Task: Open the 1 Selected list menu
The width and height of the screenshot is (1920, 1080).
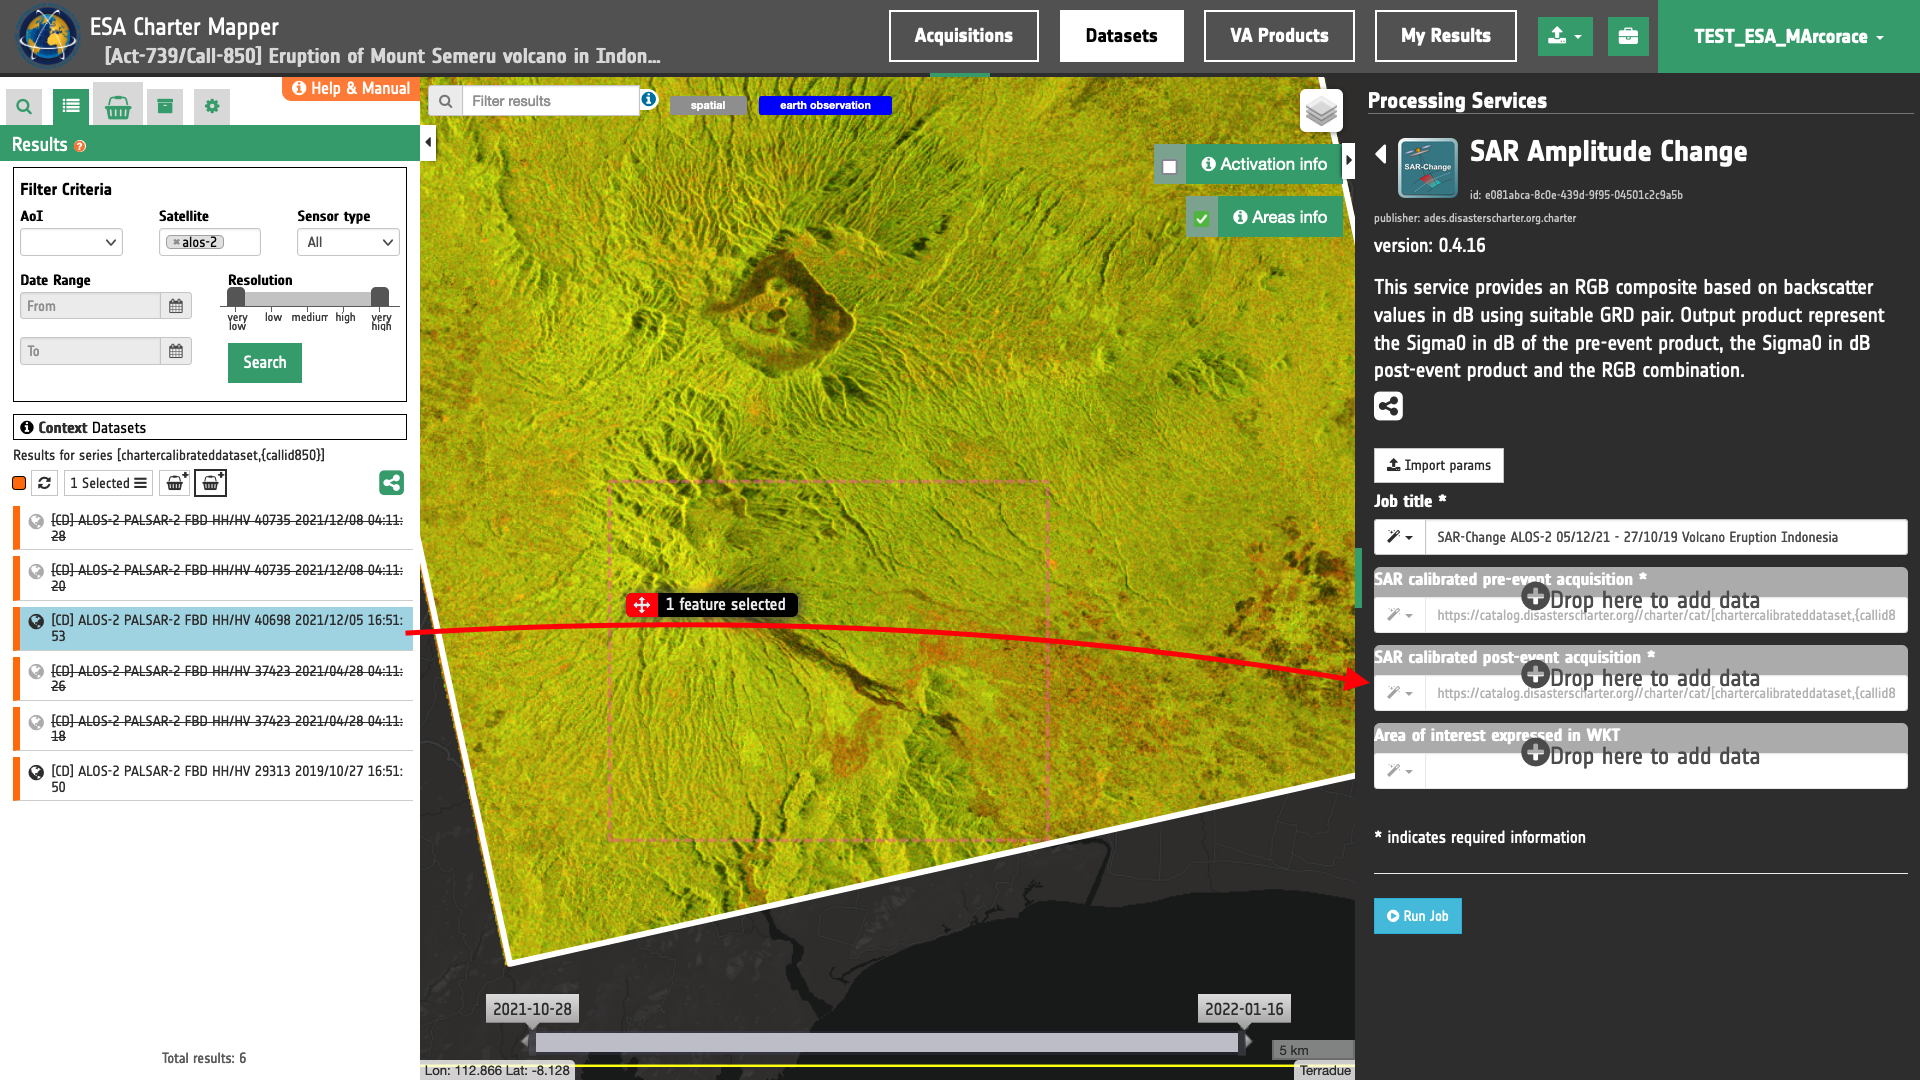Action: (x=108, y=483)
